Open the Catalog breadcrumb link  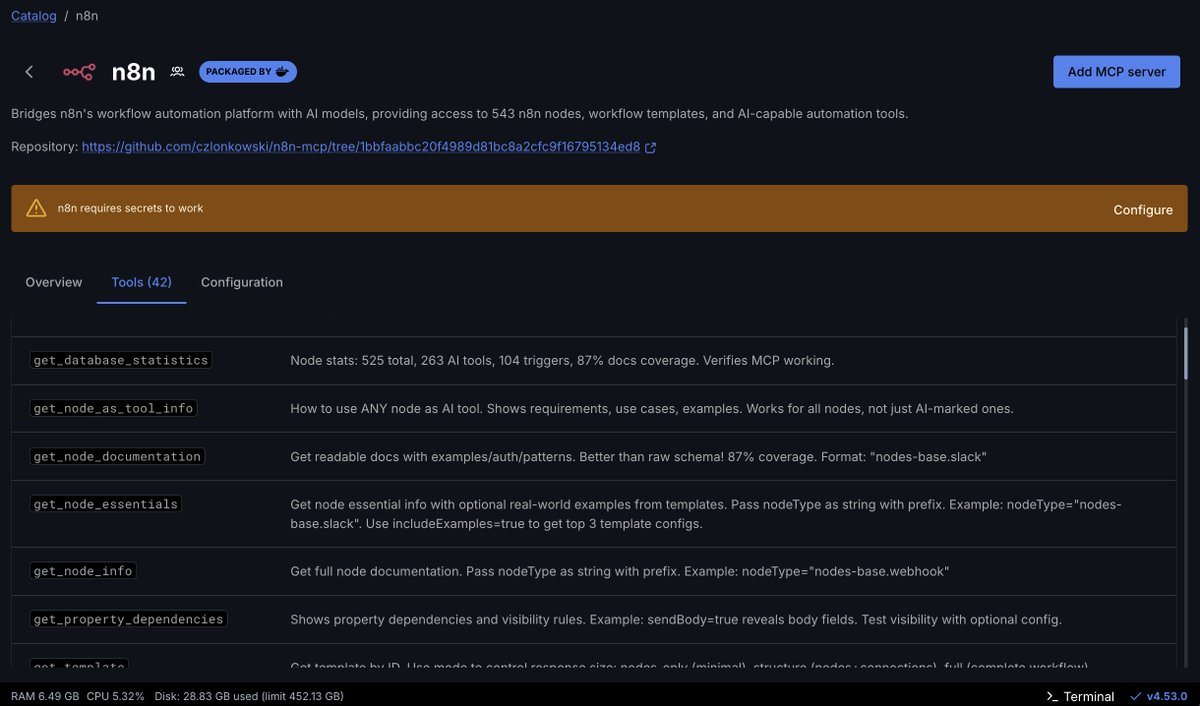point(32,16)
